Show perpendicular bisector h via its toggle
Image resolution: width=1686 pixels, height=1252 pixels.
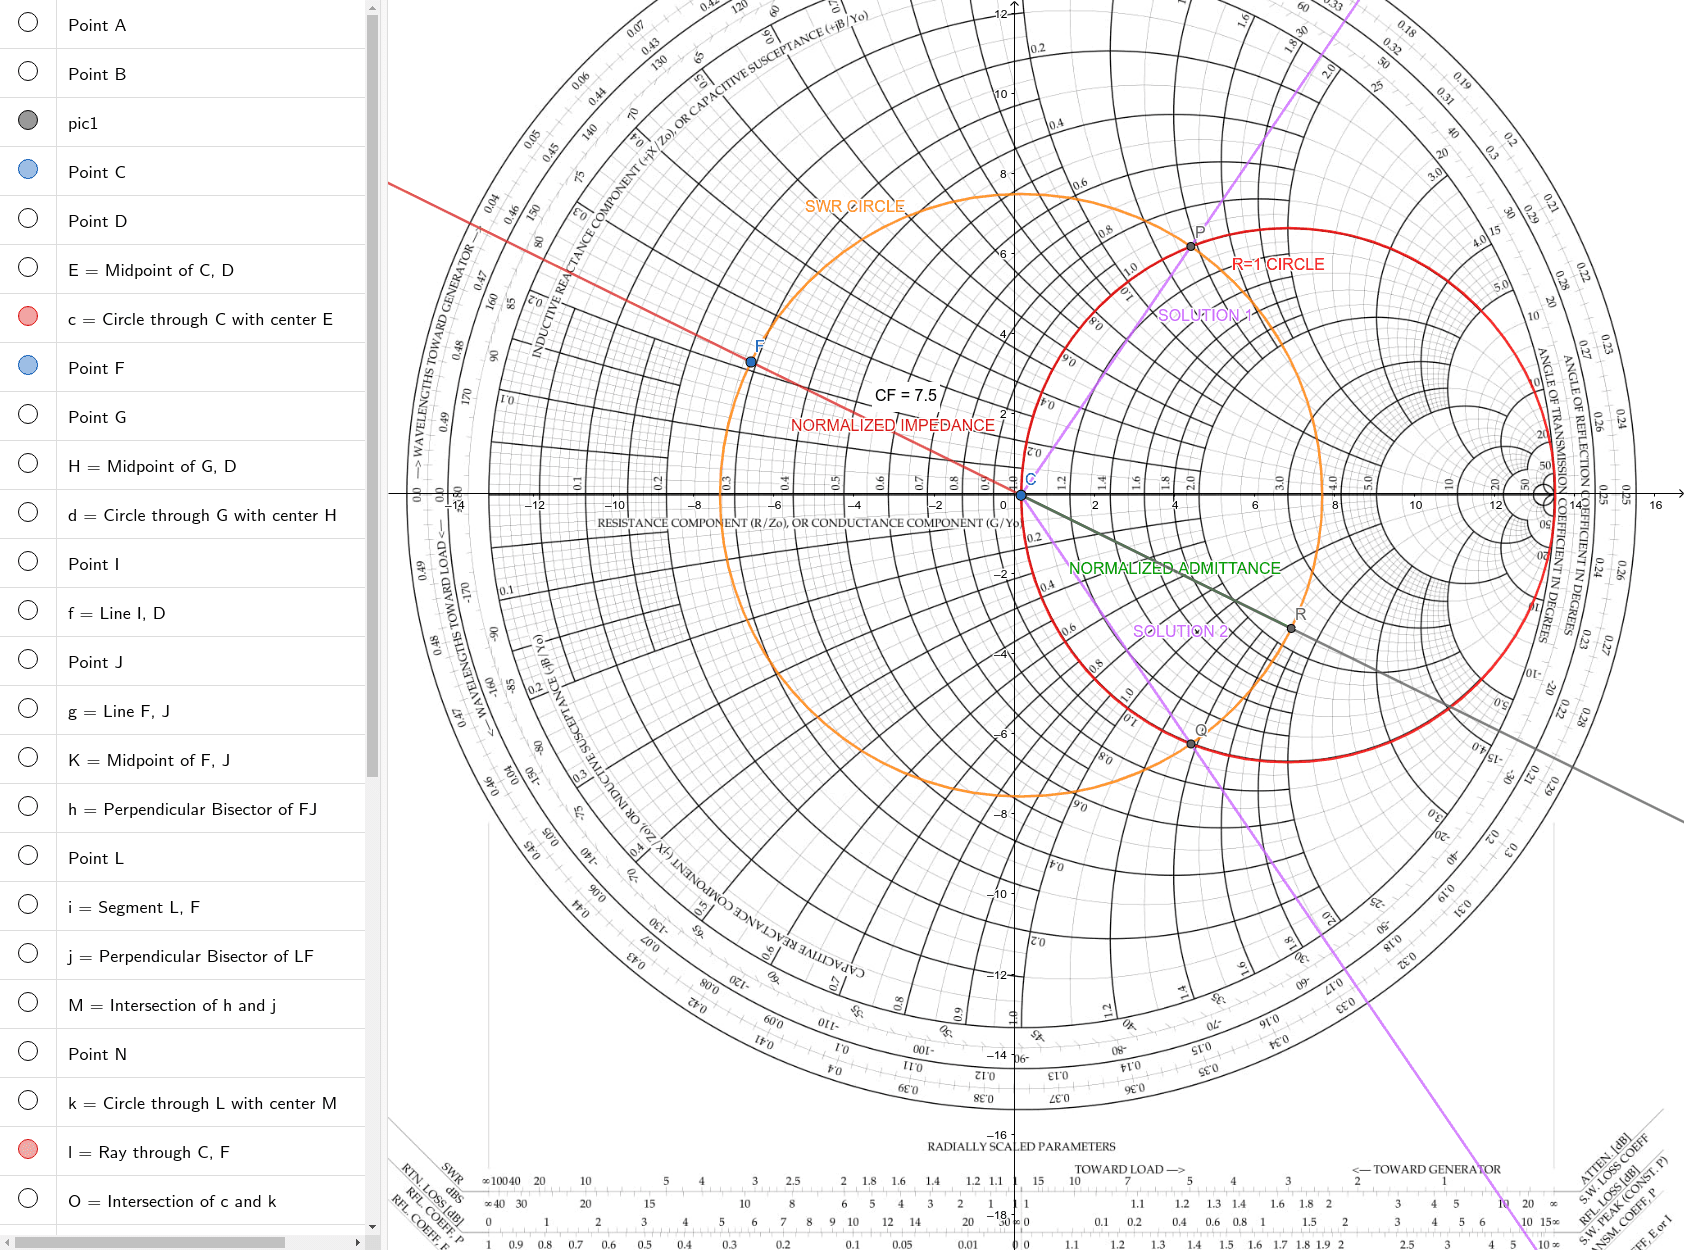click(28, 806)
